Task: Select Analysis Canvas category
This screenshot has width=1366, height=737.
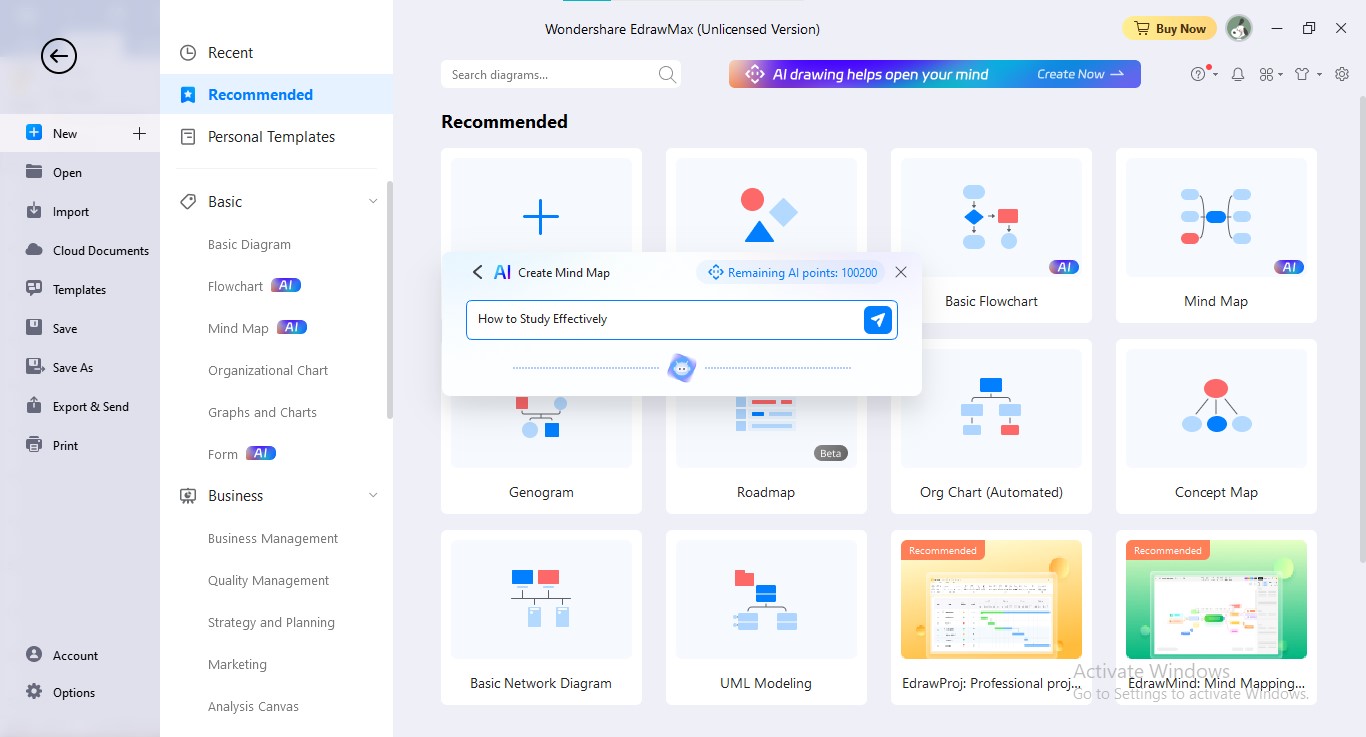Action: (253, 706)
